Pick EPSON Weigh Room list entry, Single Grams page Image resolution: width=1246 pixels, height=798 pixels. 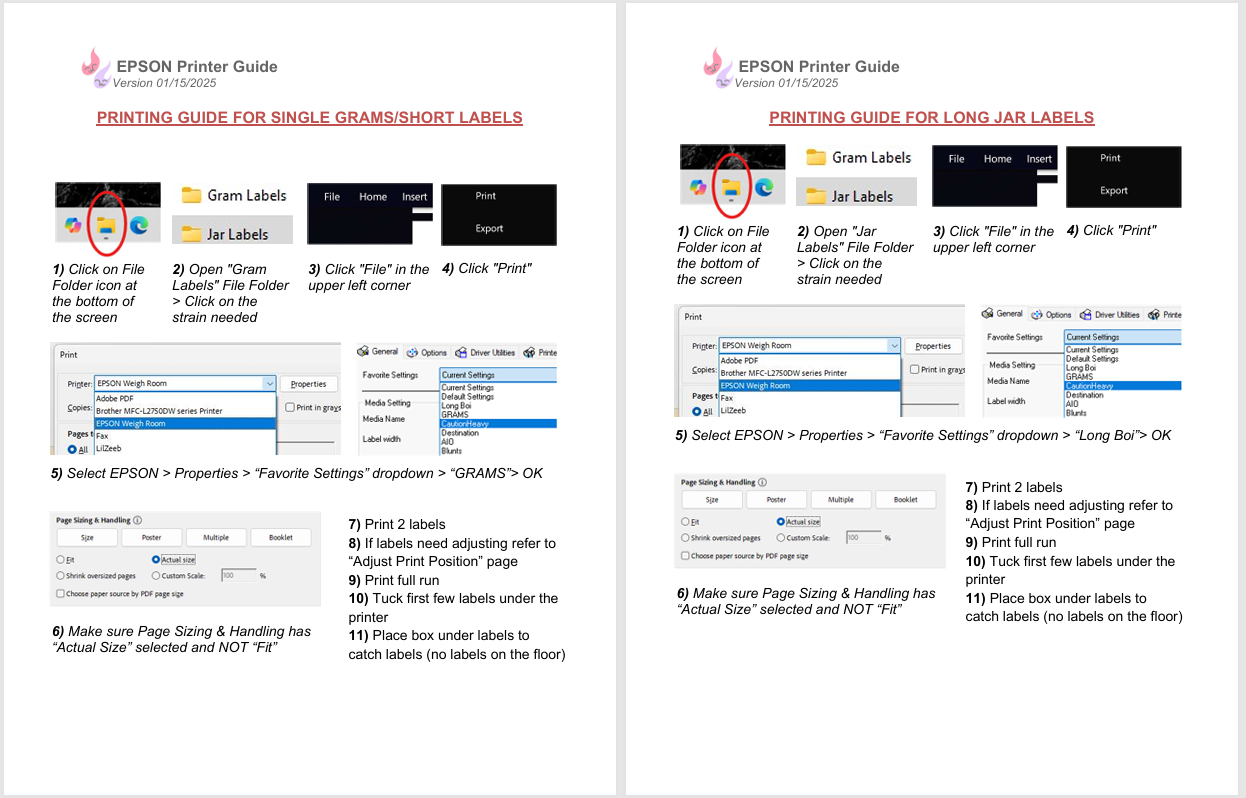pos(185,423)
